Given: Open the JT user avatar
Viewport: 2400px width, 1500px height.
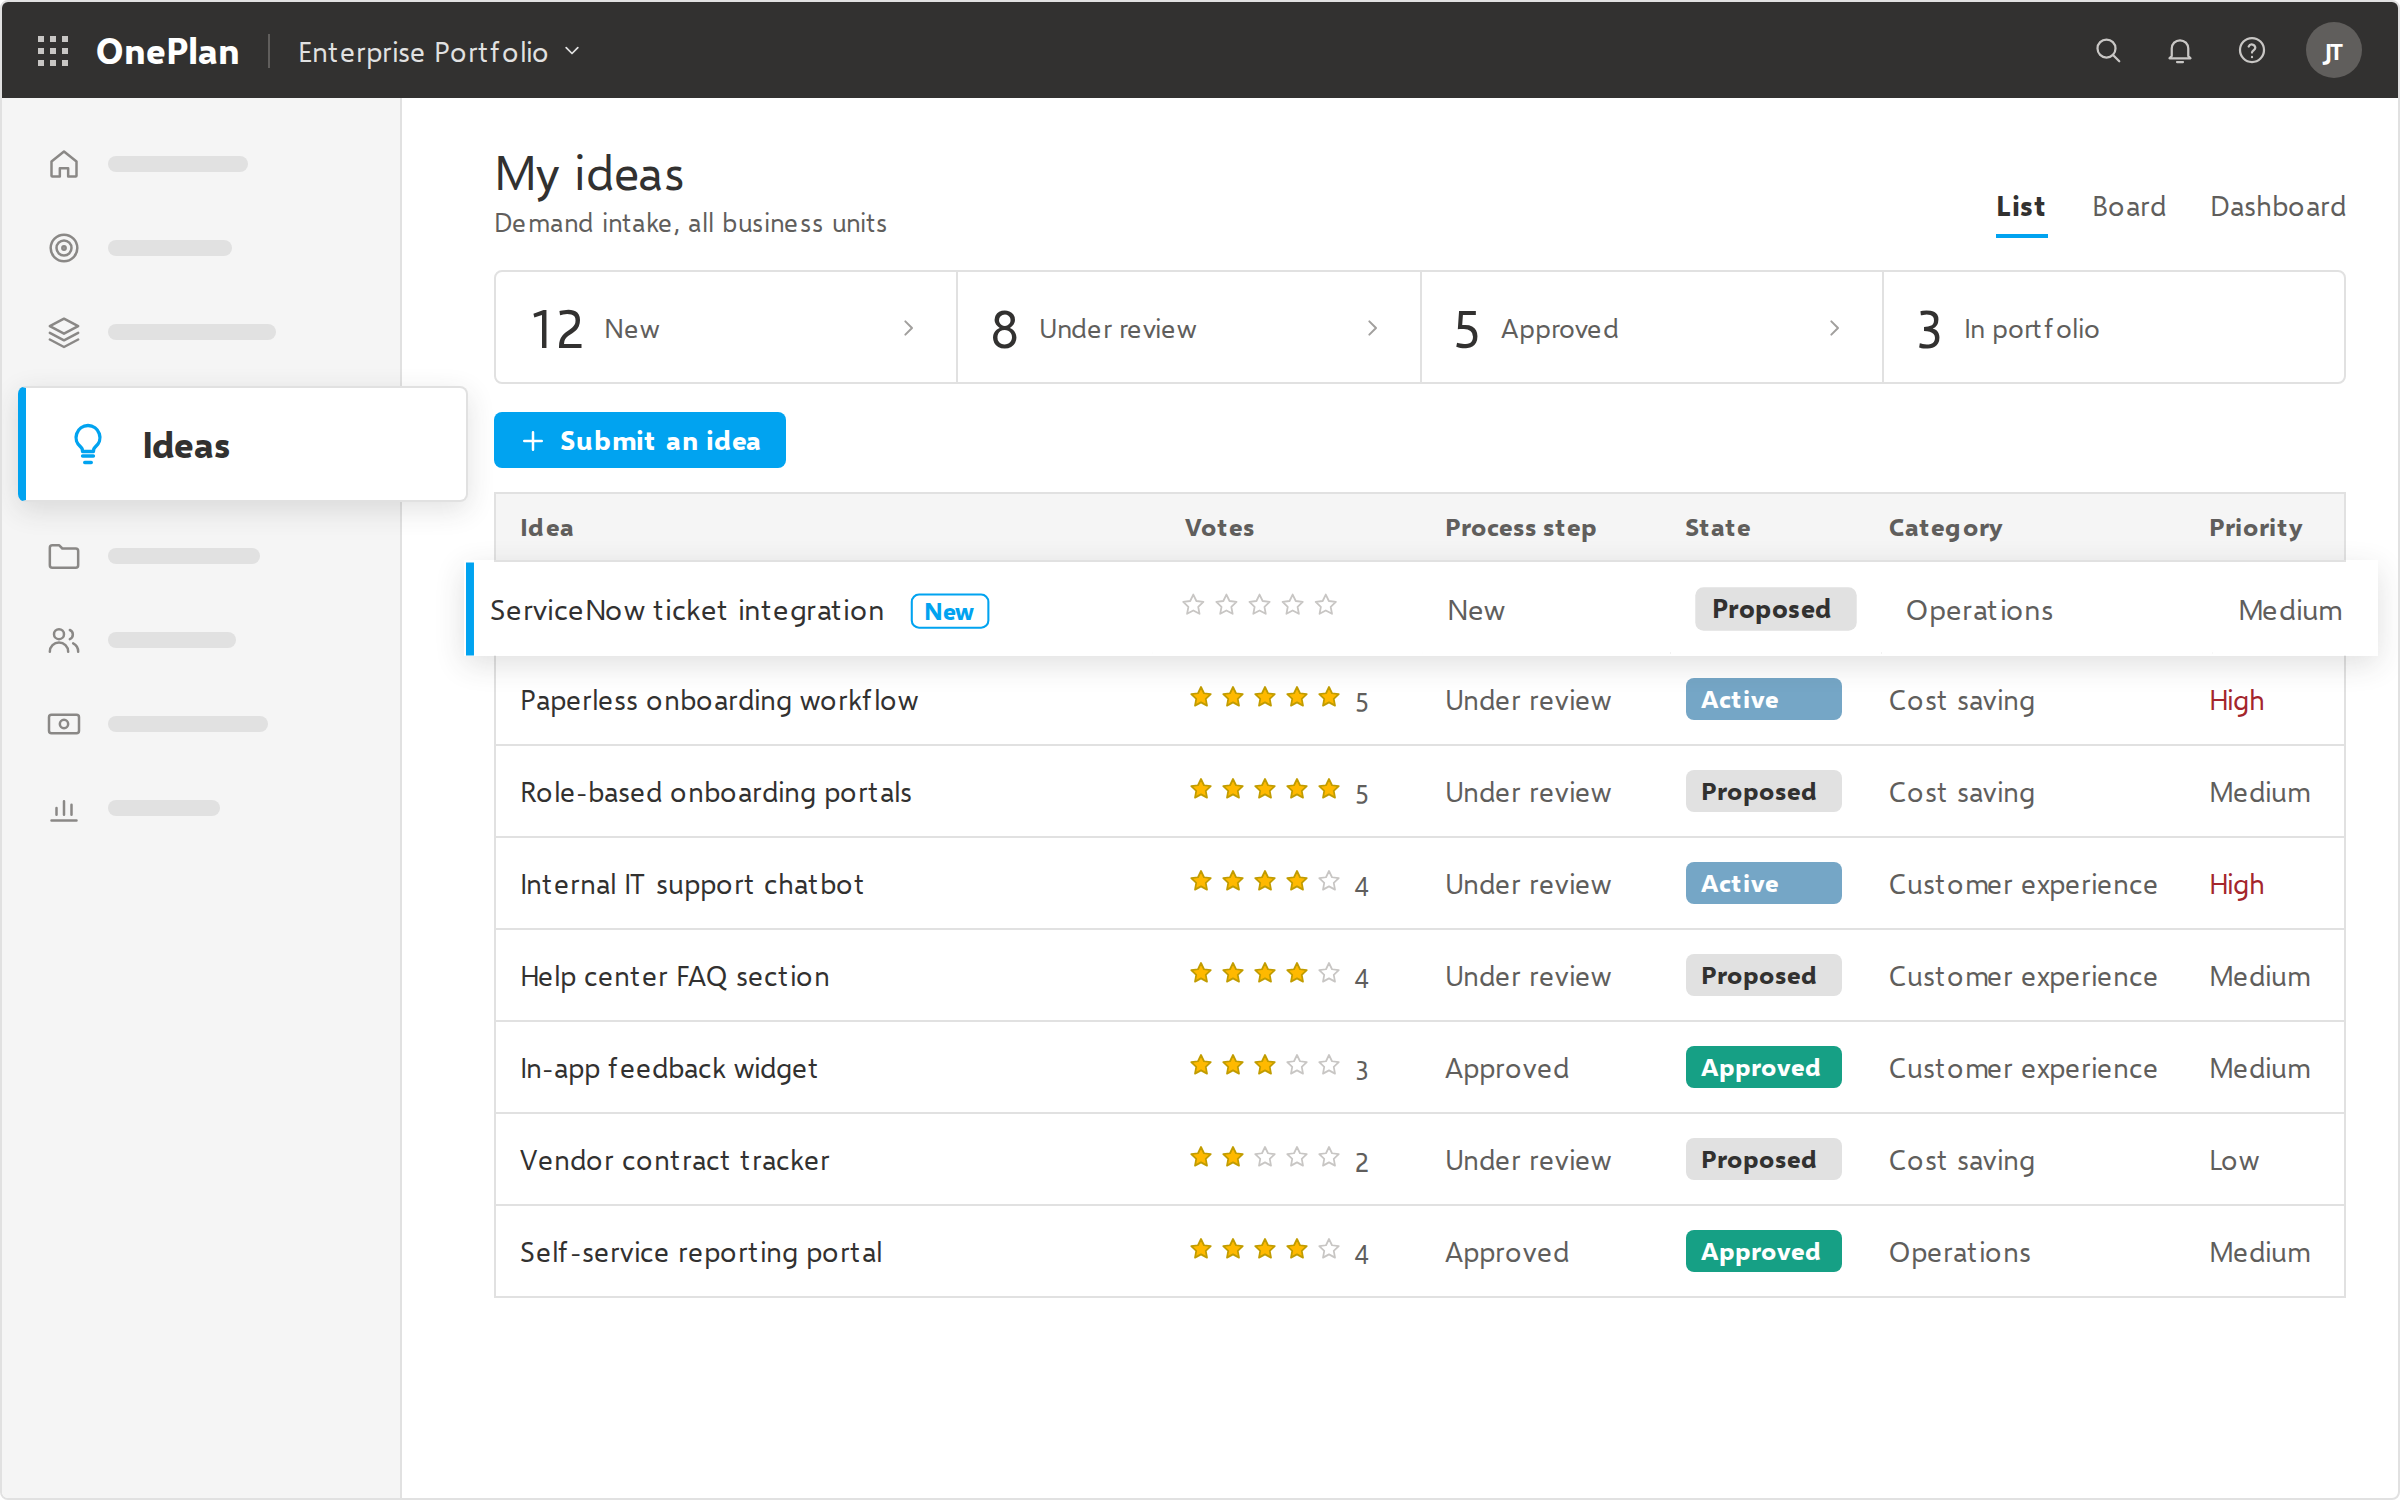Looking at the screenshot, I should 2333,51.
